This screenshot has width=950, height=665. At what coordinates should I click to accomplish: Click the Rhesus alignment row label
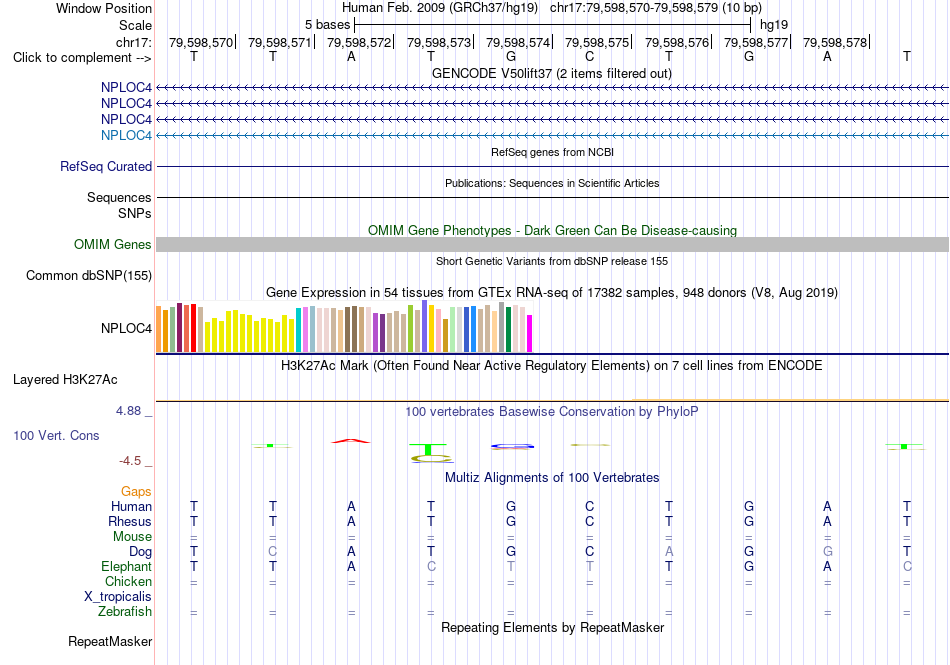coord(130,521)
